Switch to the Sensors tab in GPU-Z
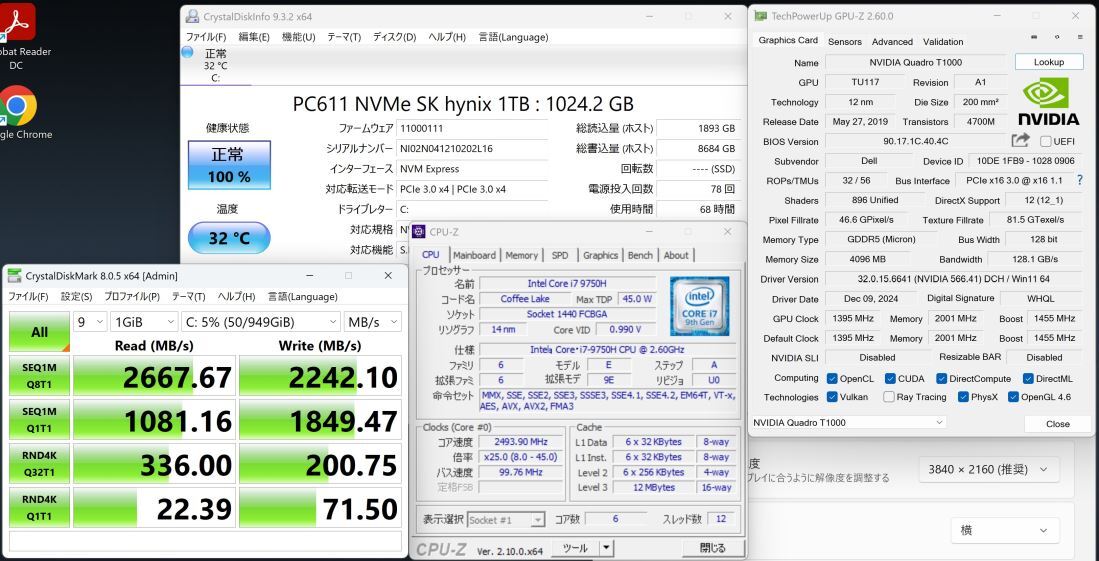Viewport: 1099px width, 561px height. [x=845, y=41]
